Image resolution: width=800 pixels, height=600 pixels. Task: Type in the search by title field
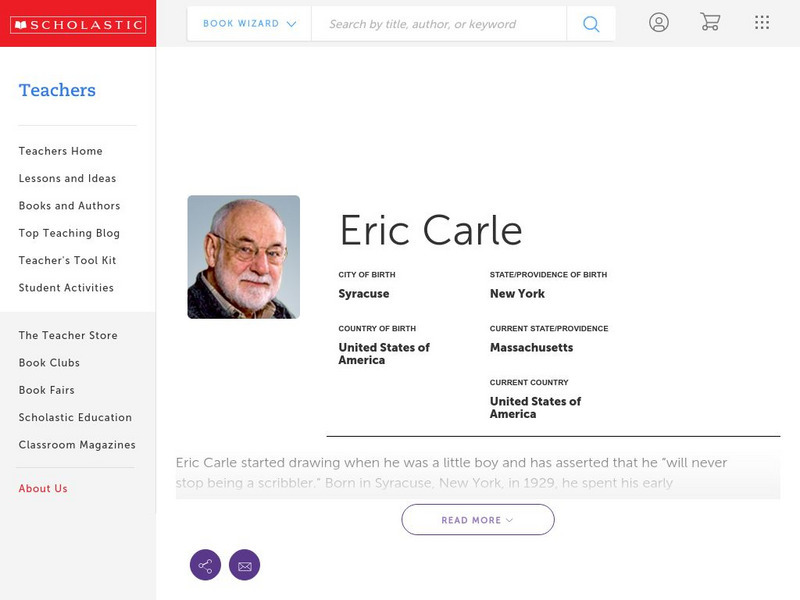438,24
